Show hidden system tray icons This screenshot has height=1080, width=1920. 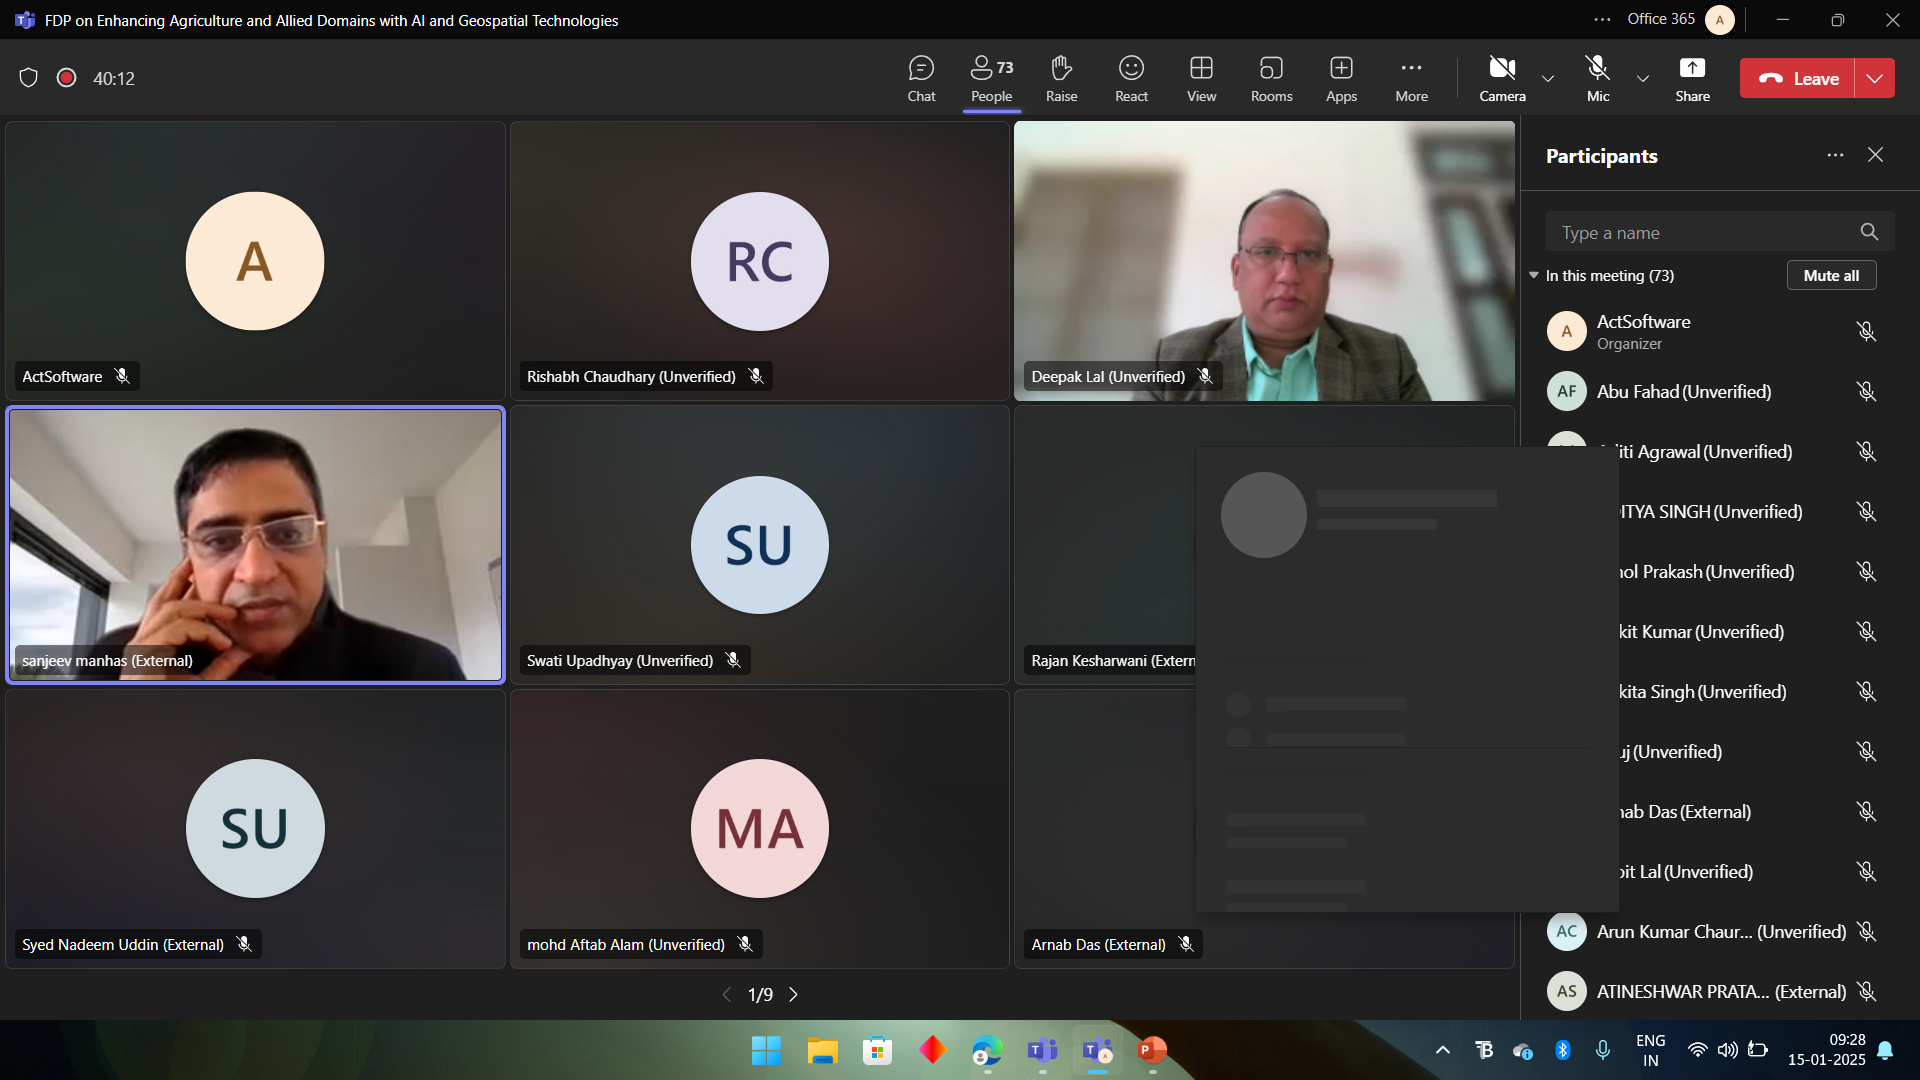[x=1442, y=1050]
